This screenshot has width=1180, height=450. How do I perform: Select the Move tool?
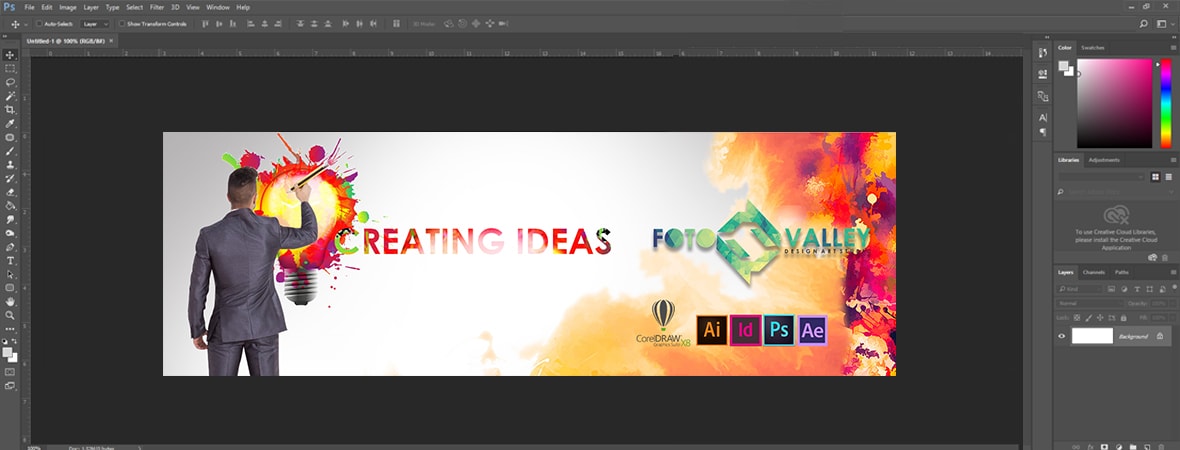tap(11, 55)
